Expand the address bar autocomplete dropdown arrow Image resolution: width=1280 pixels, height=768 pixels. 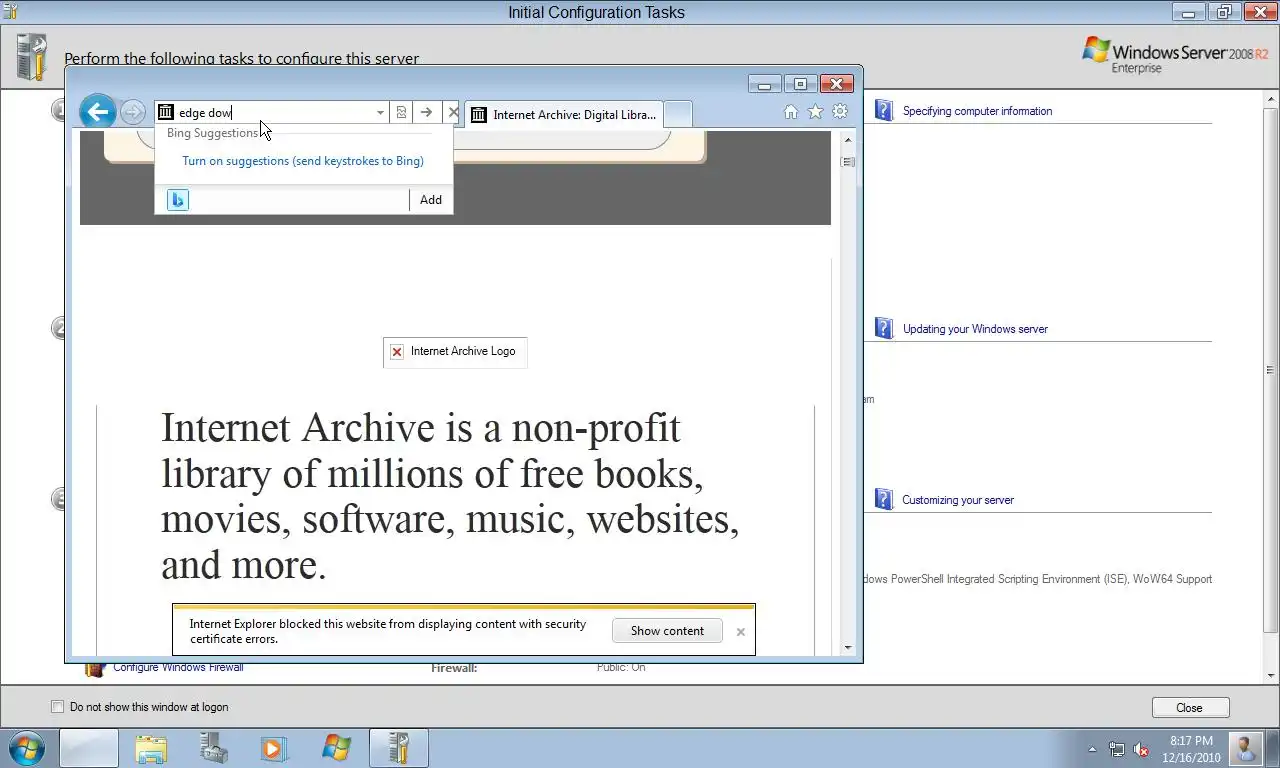point(380,113)
